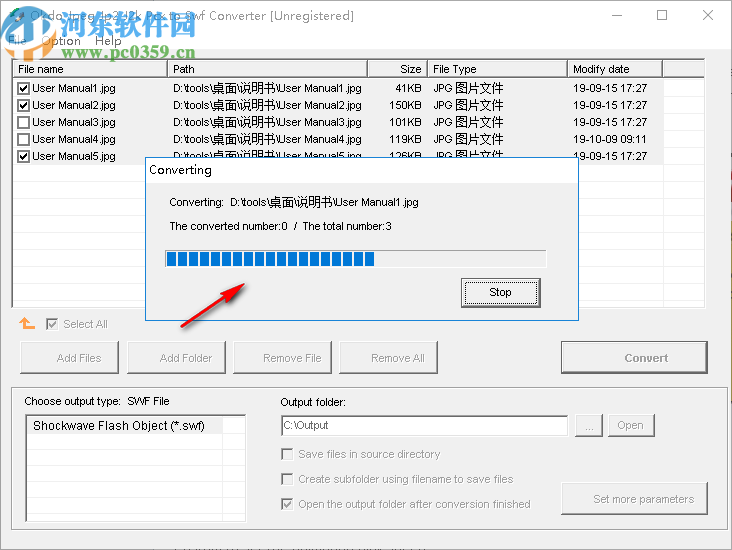Click the 150KB size cell

(x=405, y=106)
